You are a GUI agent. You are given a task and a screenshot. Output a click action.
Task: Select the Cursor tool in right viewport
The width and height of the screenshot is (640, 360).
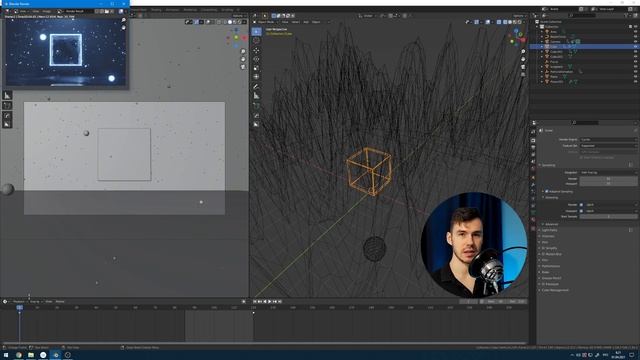coord(256,40)
